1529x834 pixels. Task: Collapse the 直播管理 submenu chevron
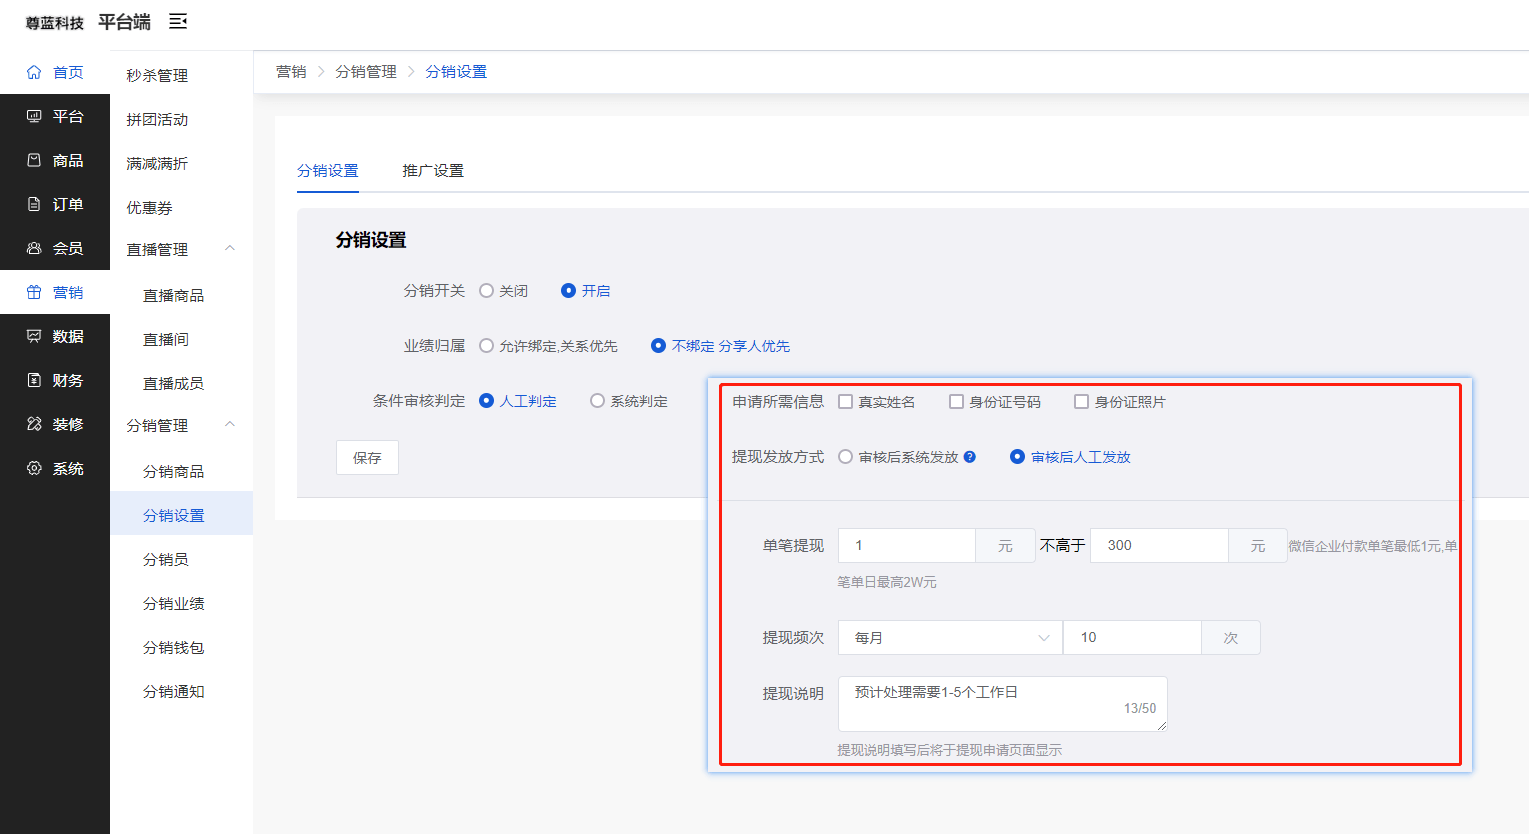point(230,248)
